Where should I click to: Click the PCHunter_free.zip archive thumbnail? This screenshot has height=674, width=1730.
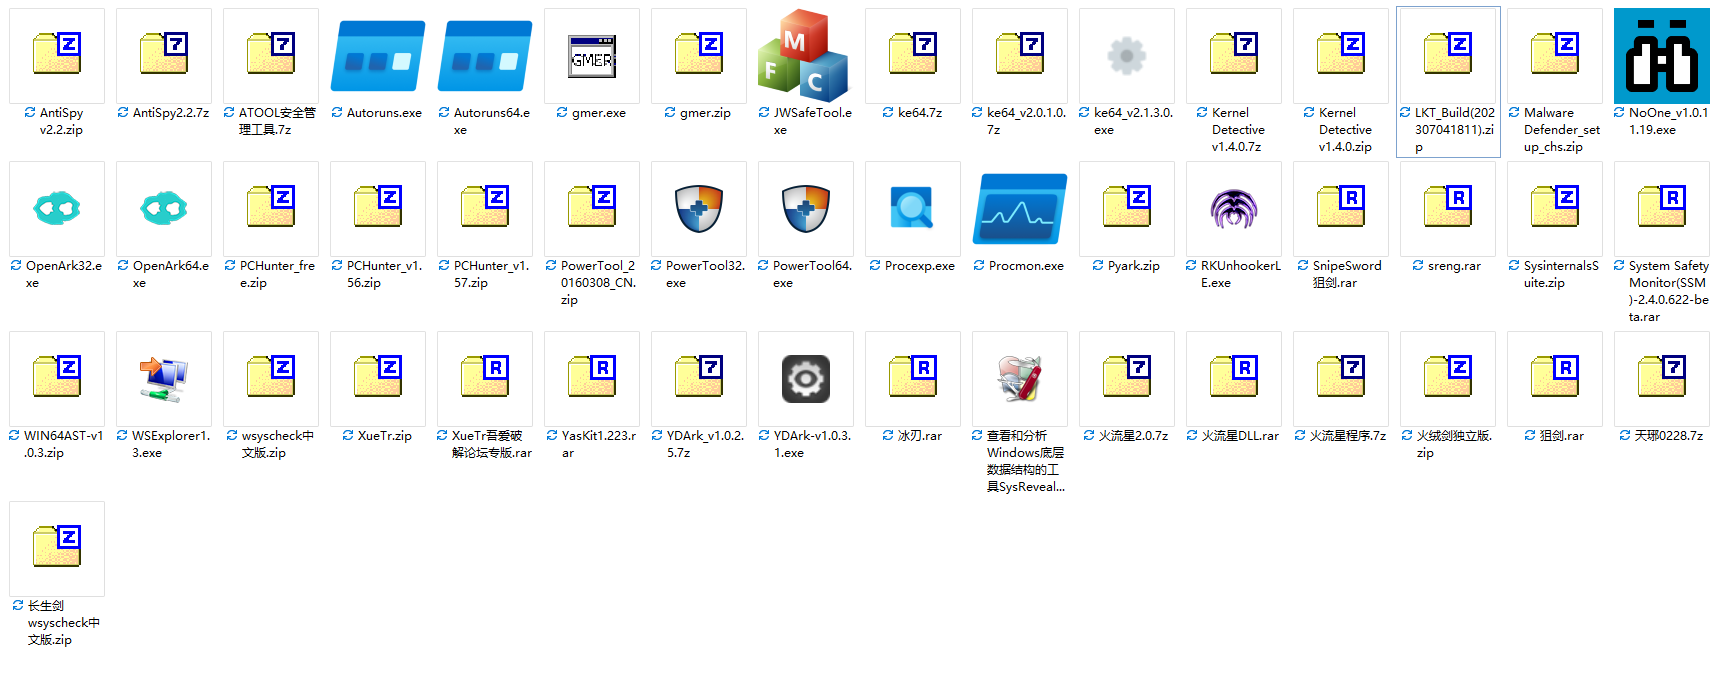coord(271,209)
